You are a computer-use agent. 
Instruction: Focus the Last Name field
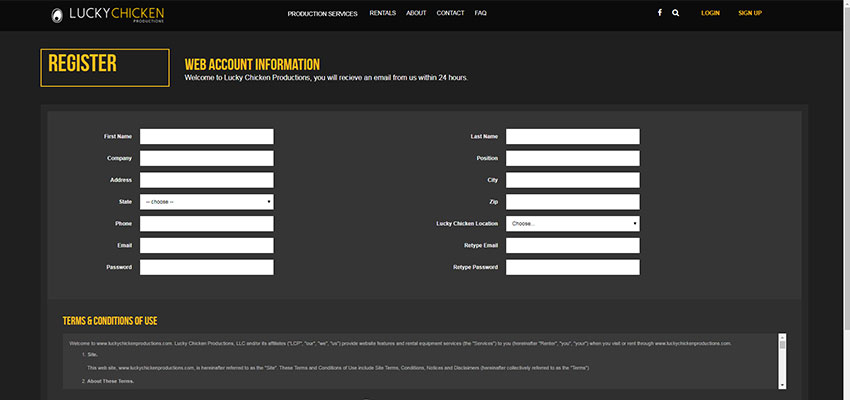click(x=572, y=137)
